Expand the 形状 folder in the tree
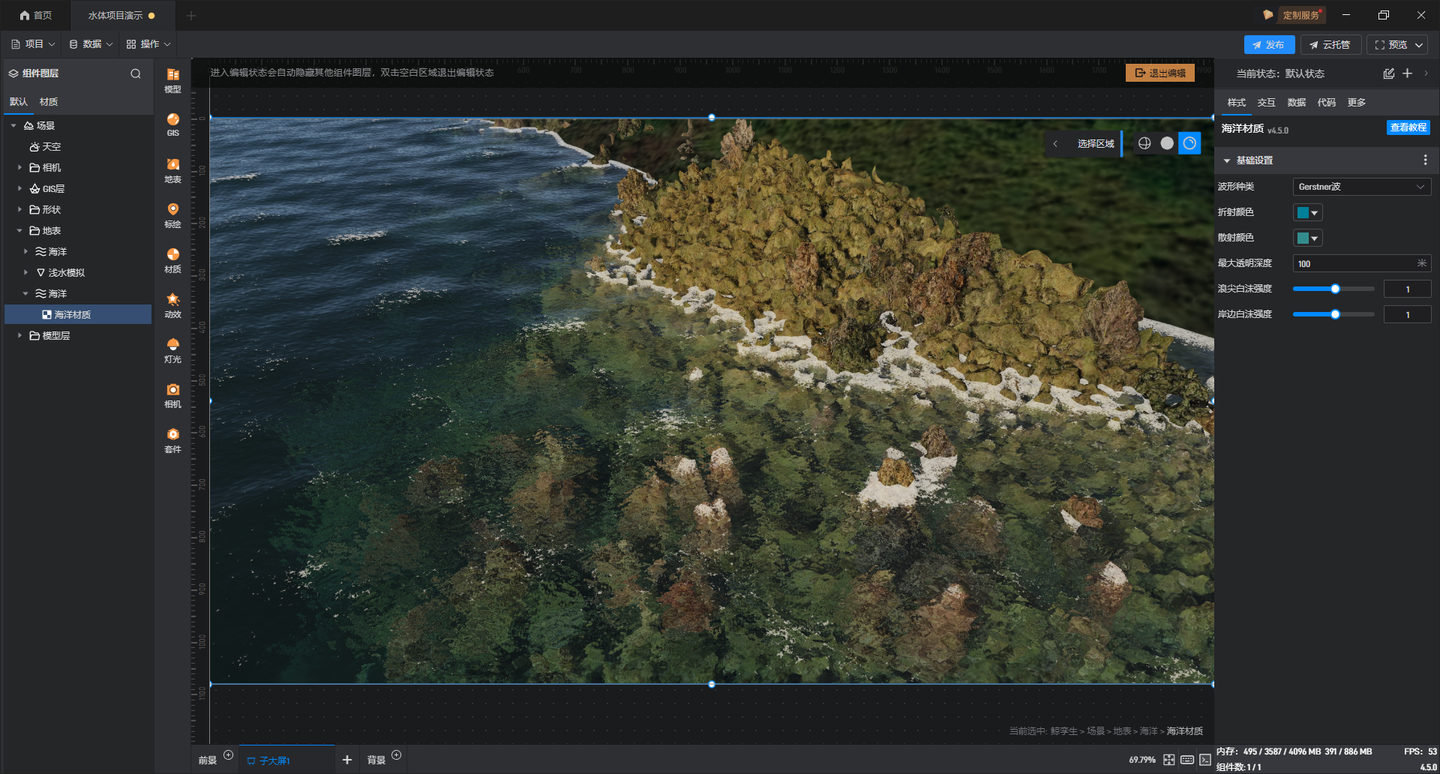 tap(20, 209)
